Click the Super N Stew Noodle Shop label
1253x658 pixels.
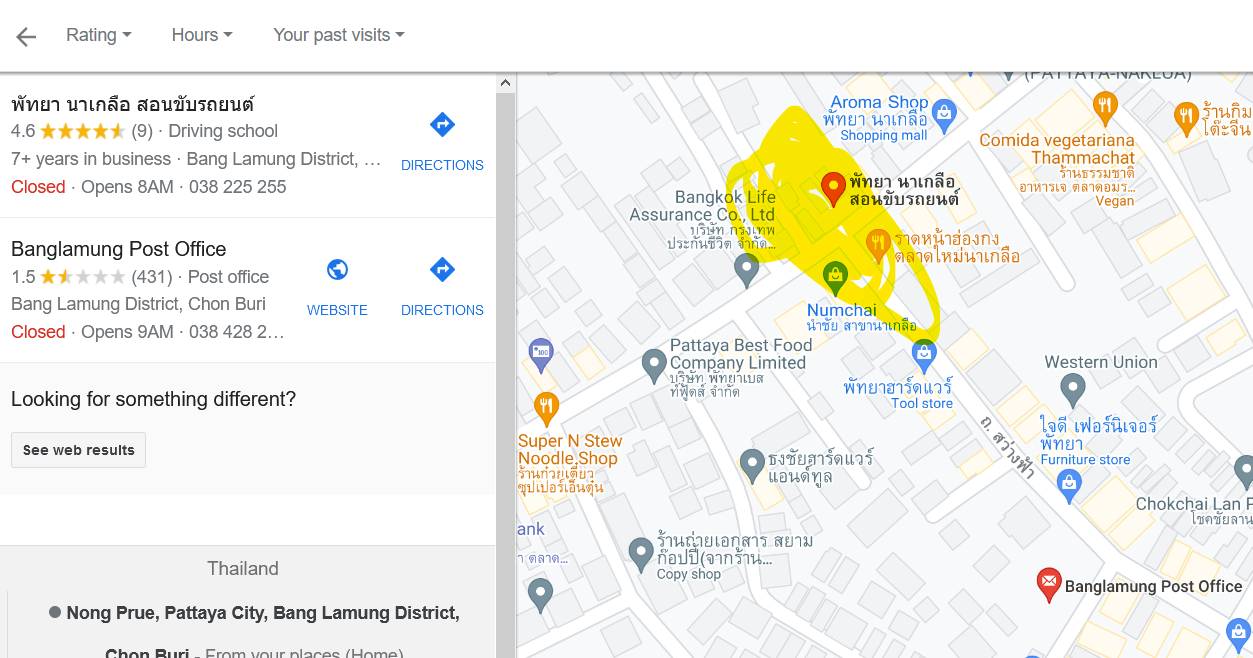[570, 450]
